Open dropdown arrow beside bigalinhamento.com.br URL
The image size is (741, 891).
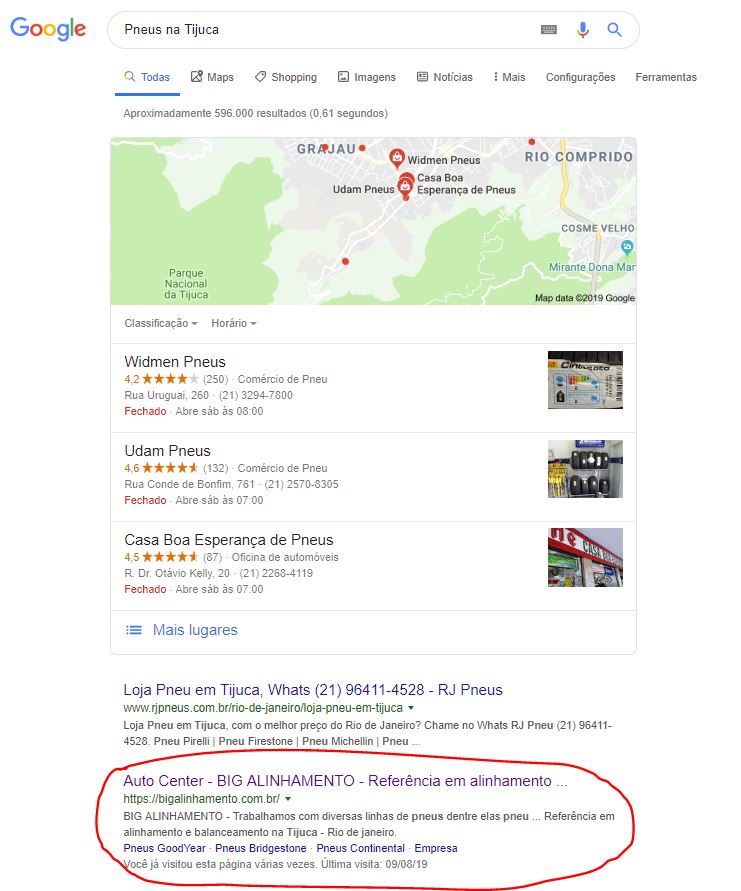coord(288,799)
